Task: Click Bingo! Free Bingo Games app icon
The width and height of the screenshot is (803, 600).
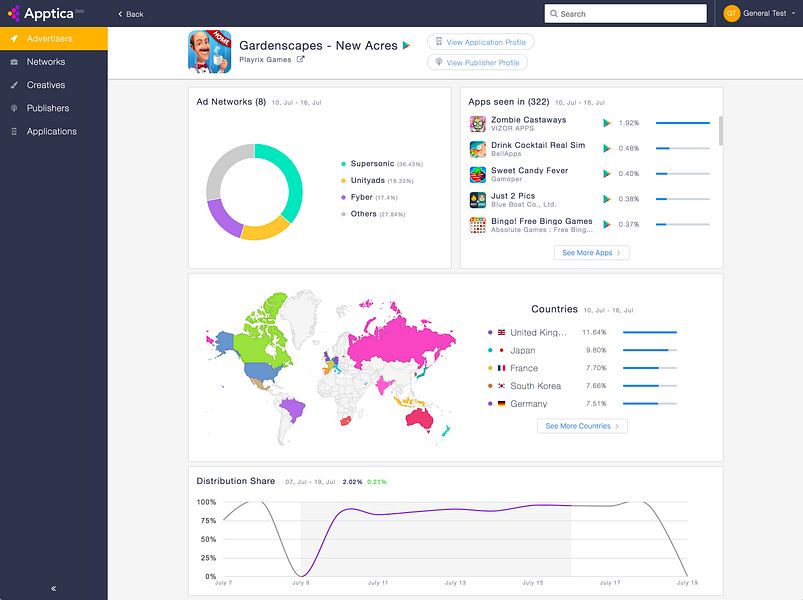Action: tap(478, 225)
